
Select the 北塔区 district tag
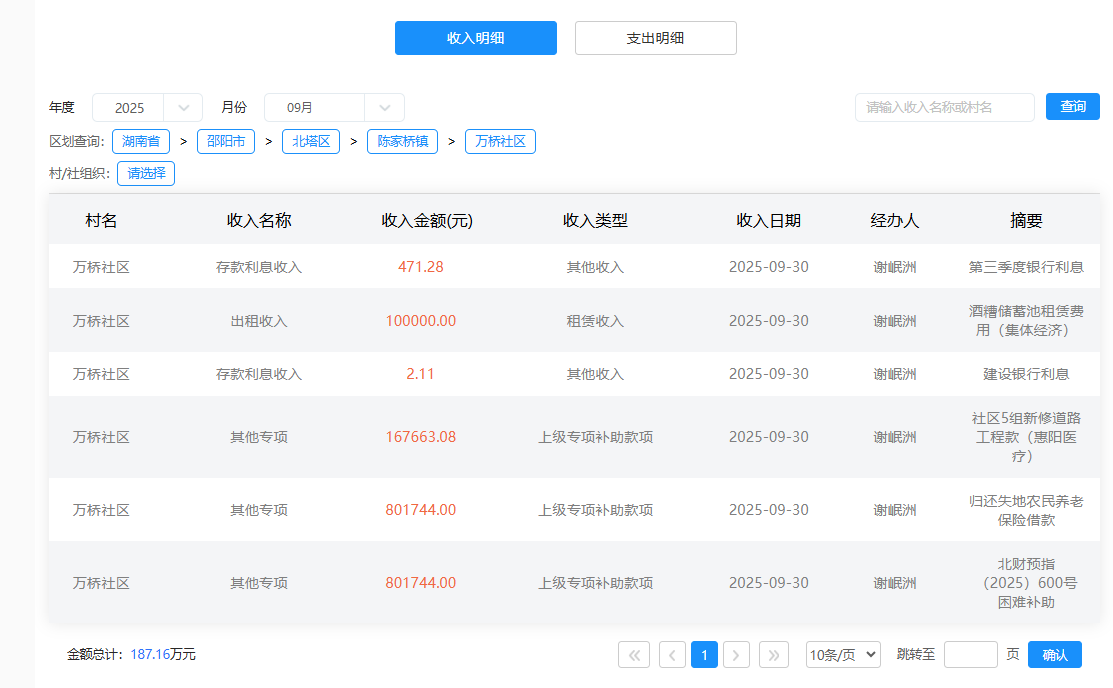311,141
